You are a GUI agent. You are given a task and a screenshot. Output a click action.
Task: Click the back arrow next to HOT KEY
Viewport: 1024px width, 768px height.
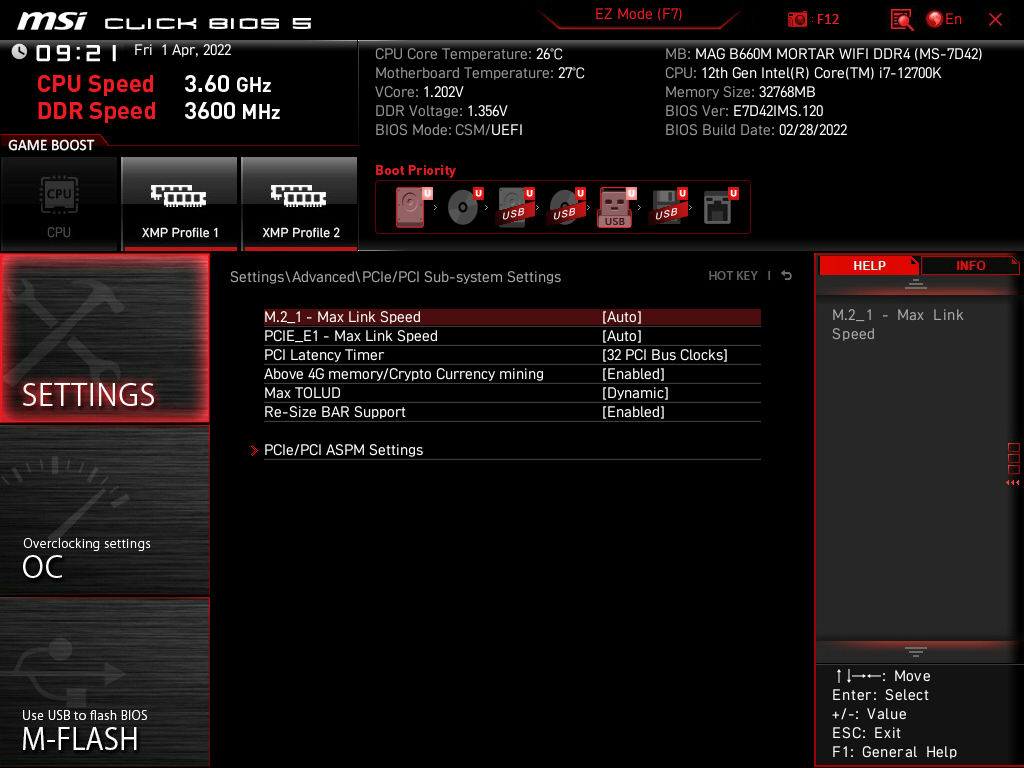coord(787,276)
